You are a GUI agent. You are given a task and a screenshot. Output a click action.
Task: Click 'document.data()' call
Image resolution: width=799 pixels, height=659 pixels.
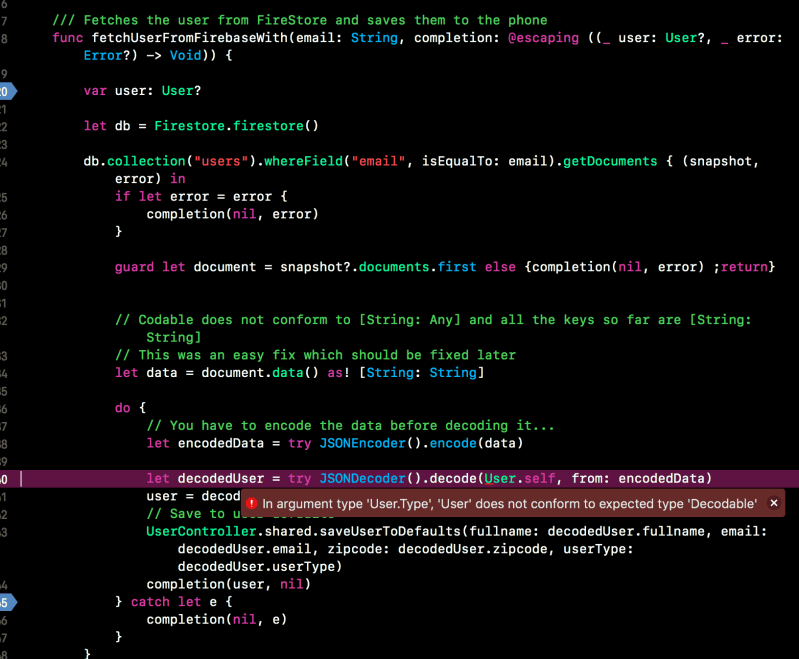[x=260, y=373]
